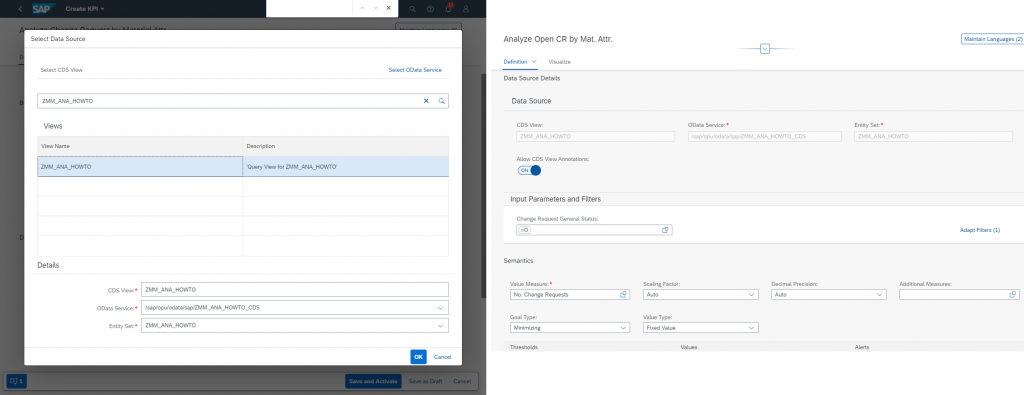Open the Scaling Factor dropdown
This screenshot has height=395, width=1024.
(751, 294)
